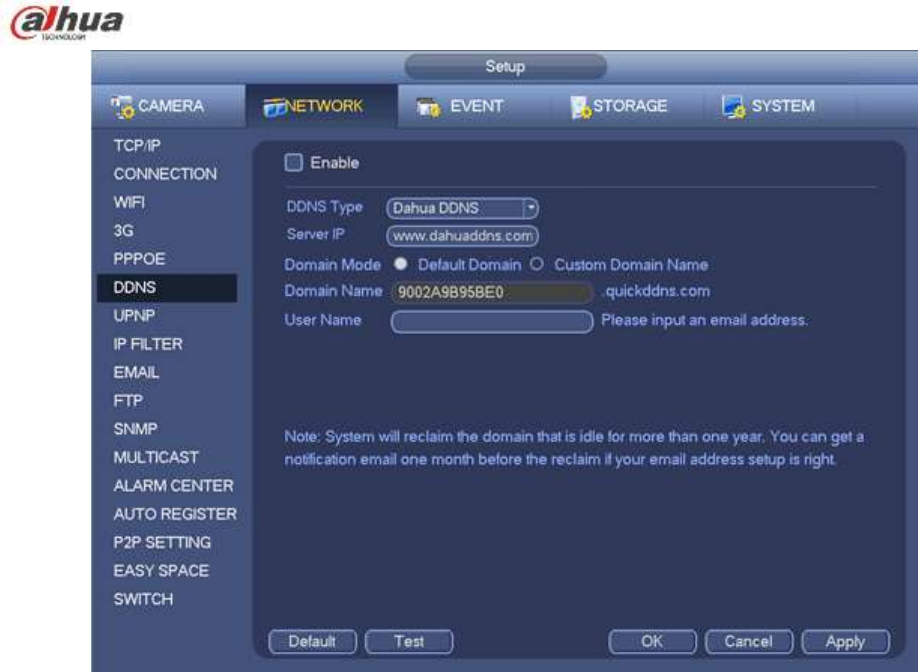Click the Cancel button
Viewport: 918px width, 672px height.
pyautogui.click(x=749, y=642)
